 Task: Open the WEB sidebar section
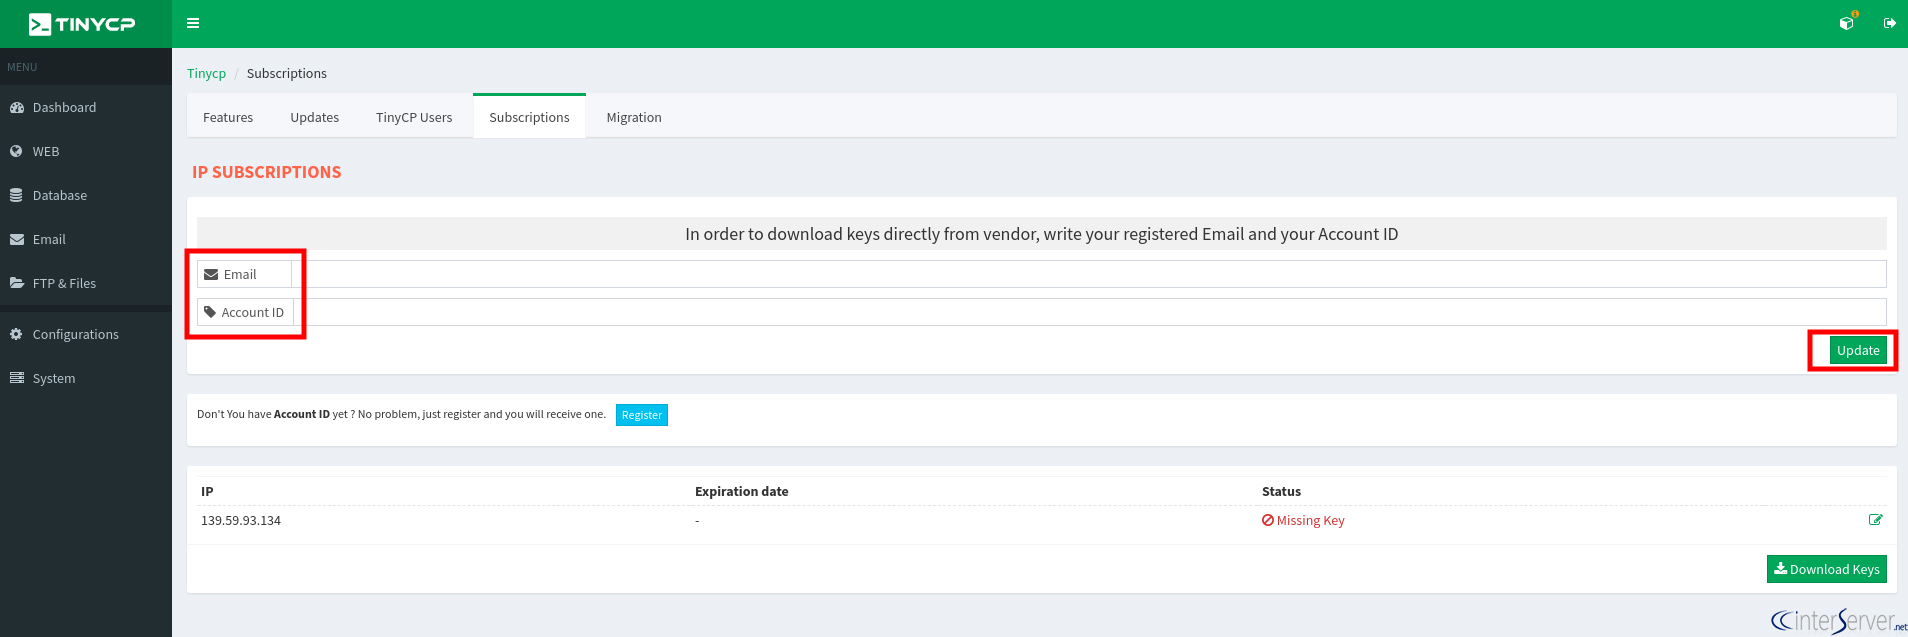[x=86, y=151]
